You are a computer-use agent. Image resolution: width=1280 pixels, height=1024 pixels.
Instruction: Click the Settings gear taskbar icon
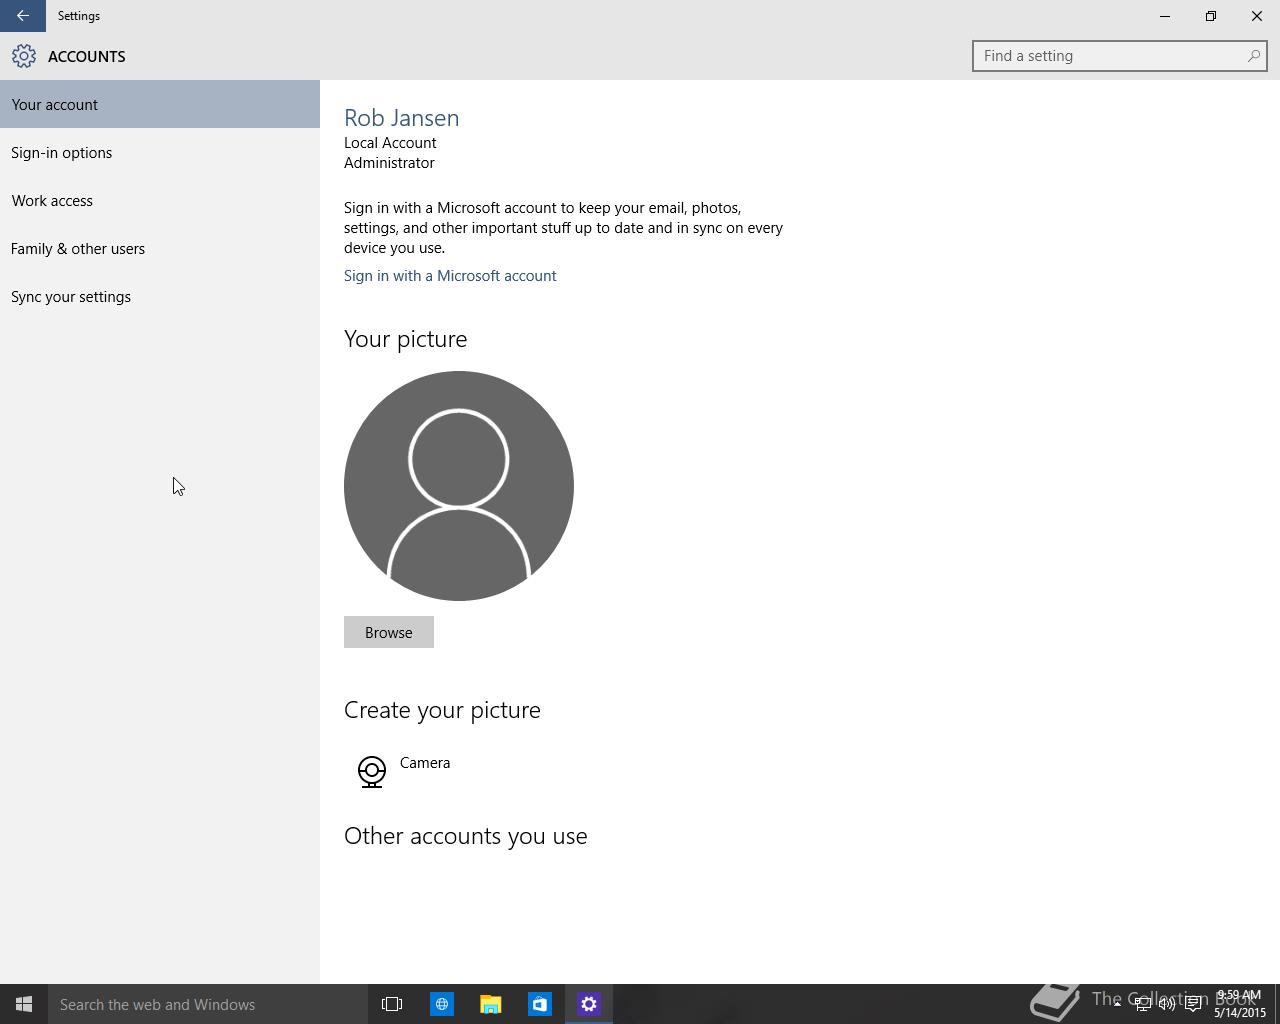point(588,1004)
